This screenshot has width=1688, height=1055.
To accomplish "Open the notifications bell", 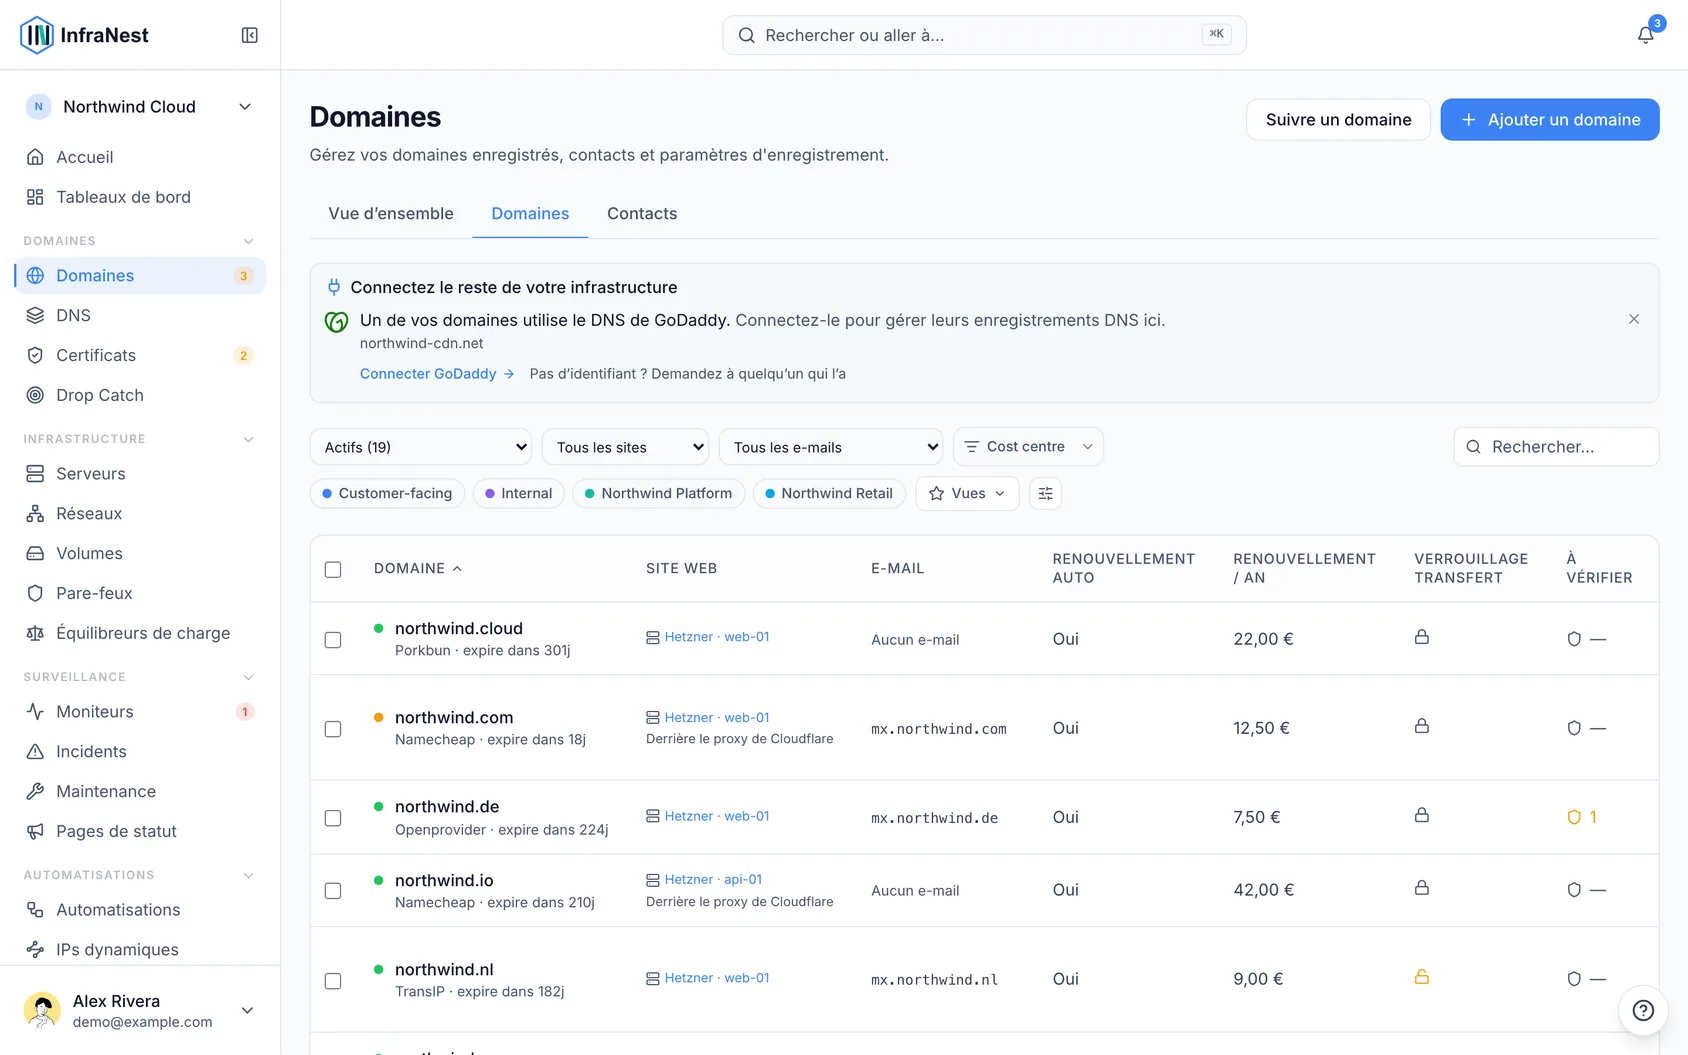I will pos(1645,35).
